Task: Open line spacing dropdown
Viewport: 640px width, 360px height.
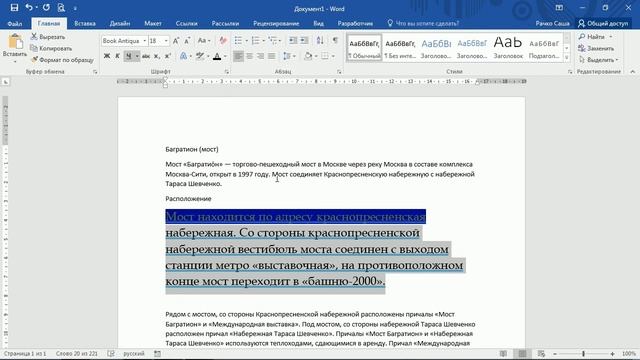Action: (289, 56)
